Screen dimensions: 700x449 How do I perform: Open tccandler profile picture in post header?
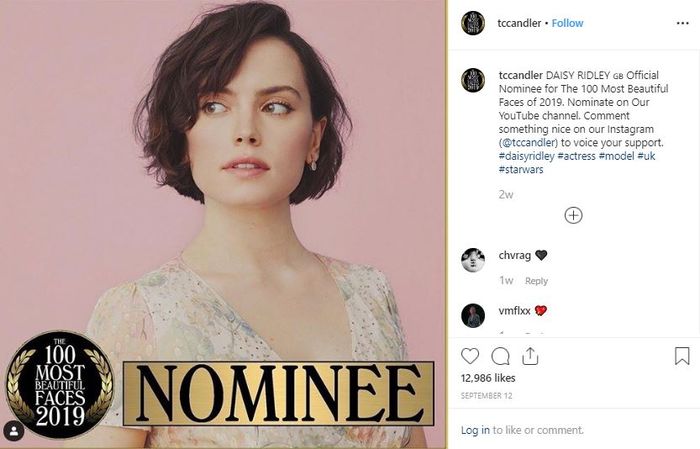coord(473,23)
